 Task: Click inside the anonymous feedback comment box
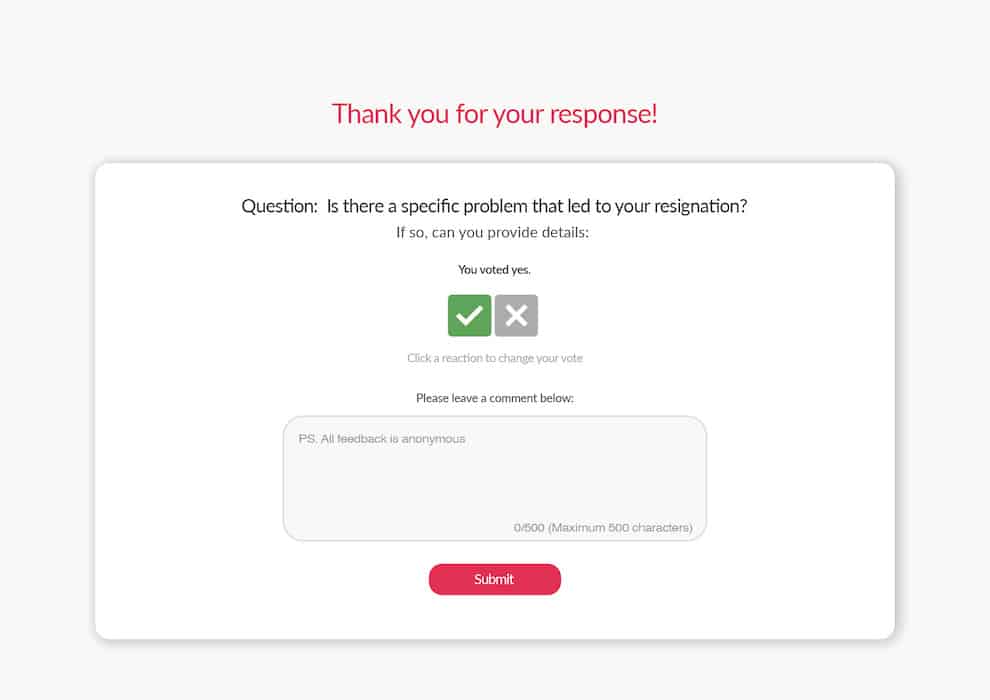pos(494,478)
